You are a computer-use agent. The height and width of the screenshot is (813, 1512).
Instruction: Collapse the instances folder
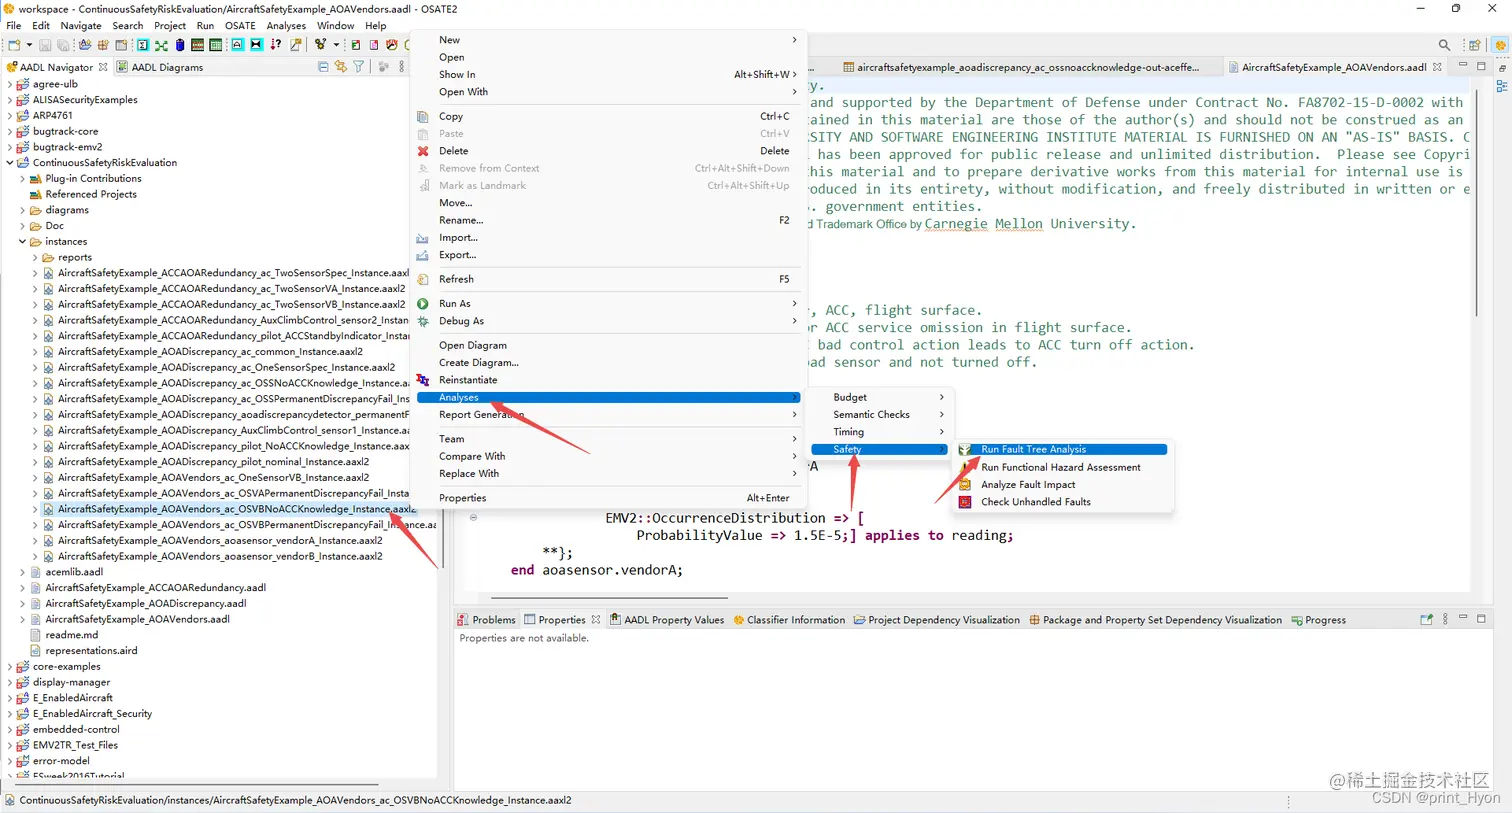pyautogui.click(x=22, y=241)
